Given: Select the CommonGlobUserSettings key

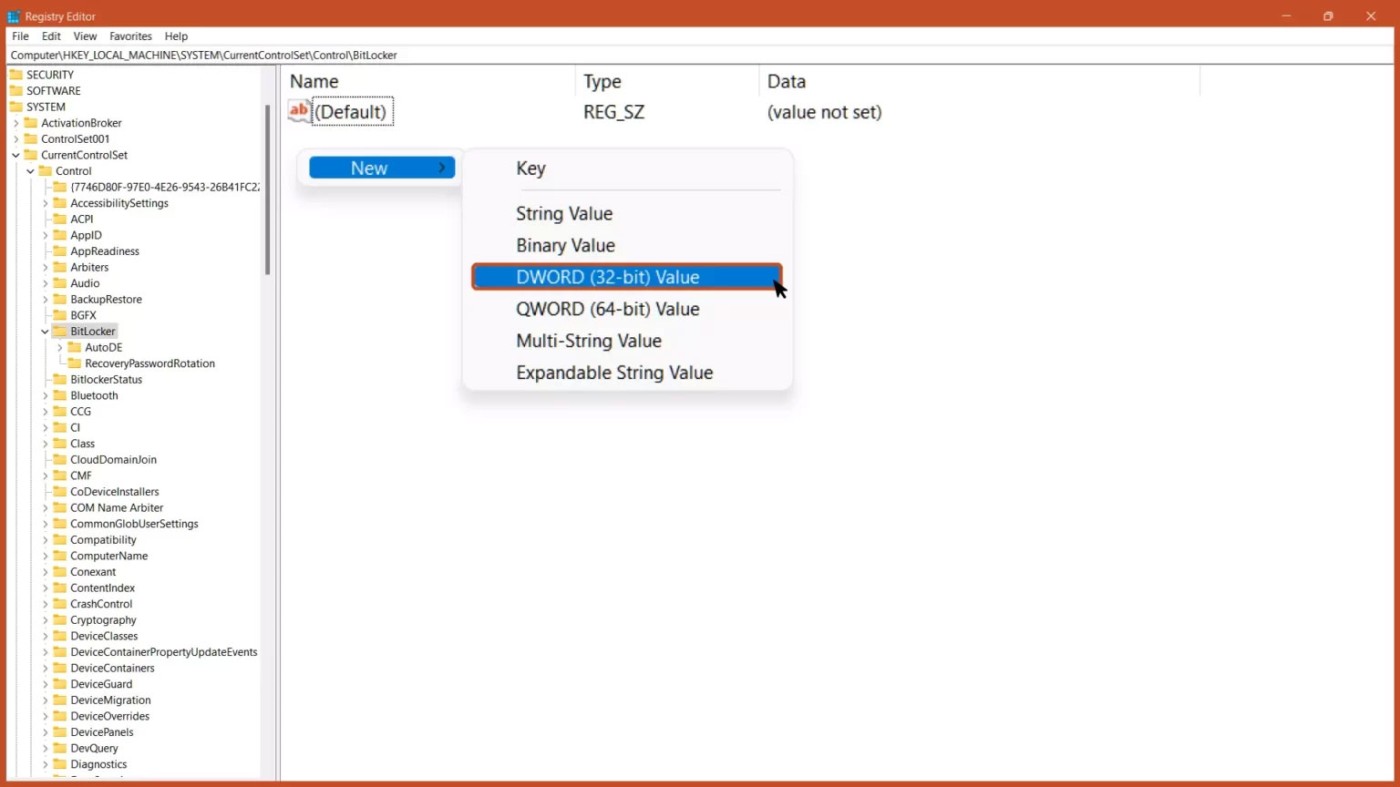Looking at the screenshot, I should (x=134, y=523).
